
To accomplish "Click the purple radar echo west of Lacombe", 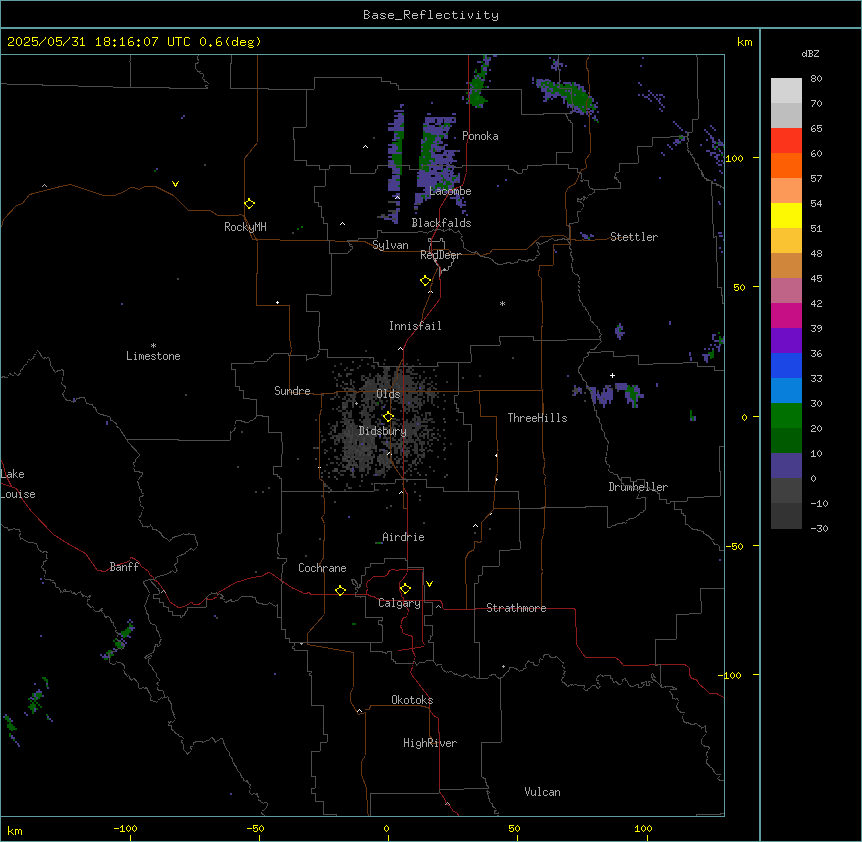I will pyautogui.click(x=395, y=165).
